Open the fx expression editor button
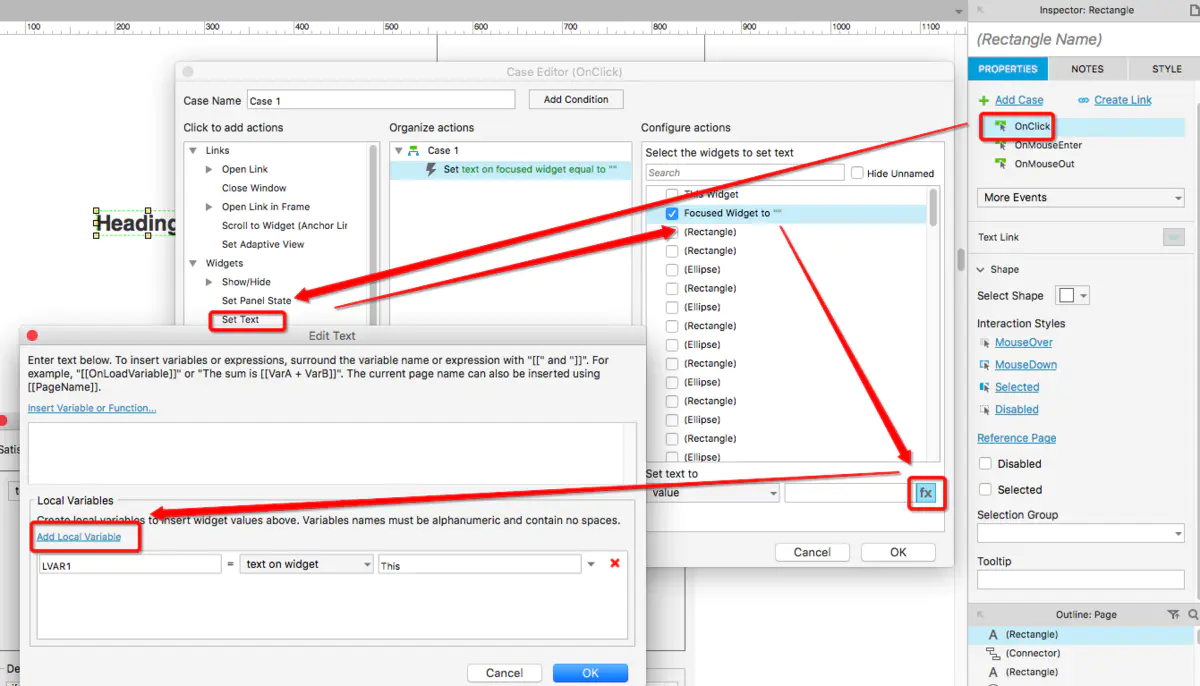 point(926,493)
